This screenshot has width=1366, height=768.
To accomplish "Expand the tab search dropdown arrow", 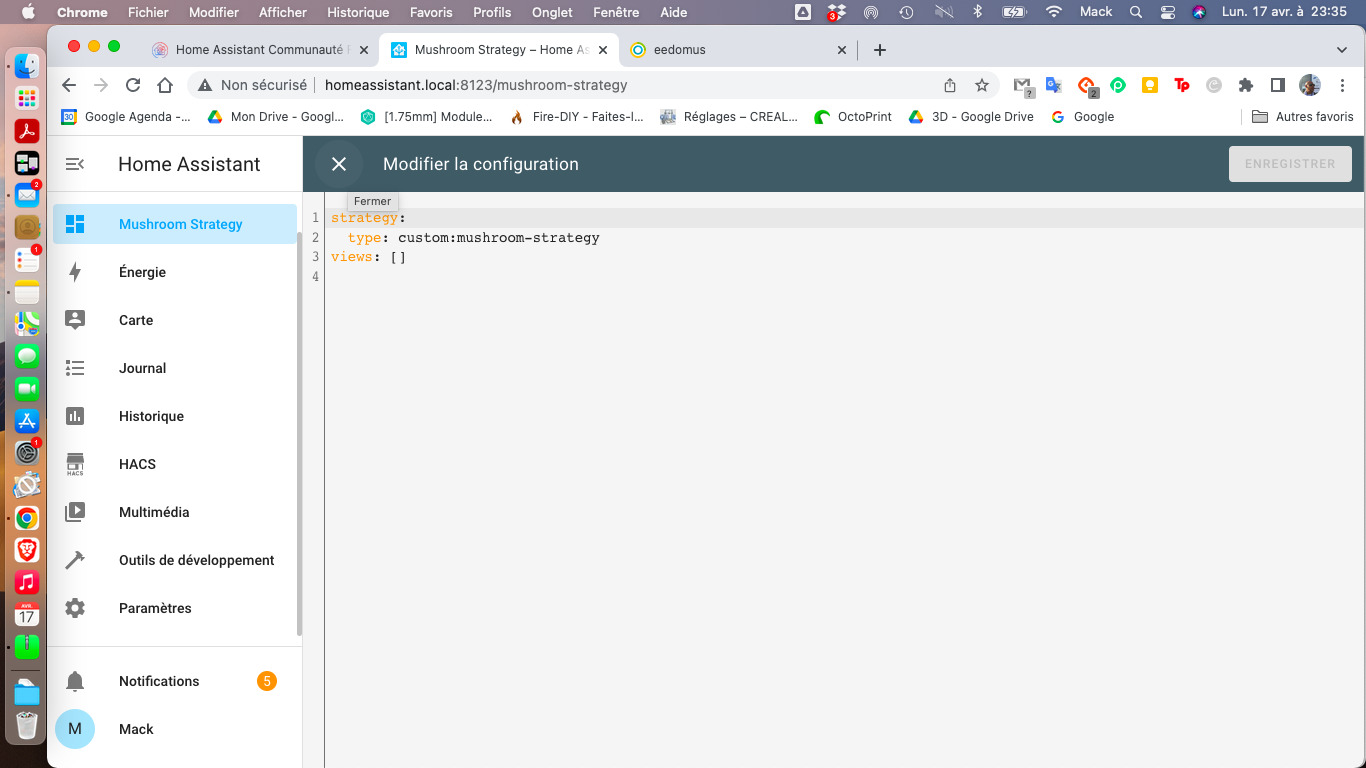I will (1342, 49).
